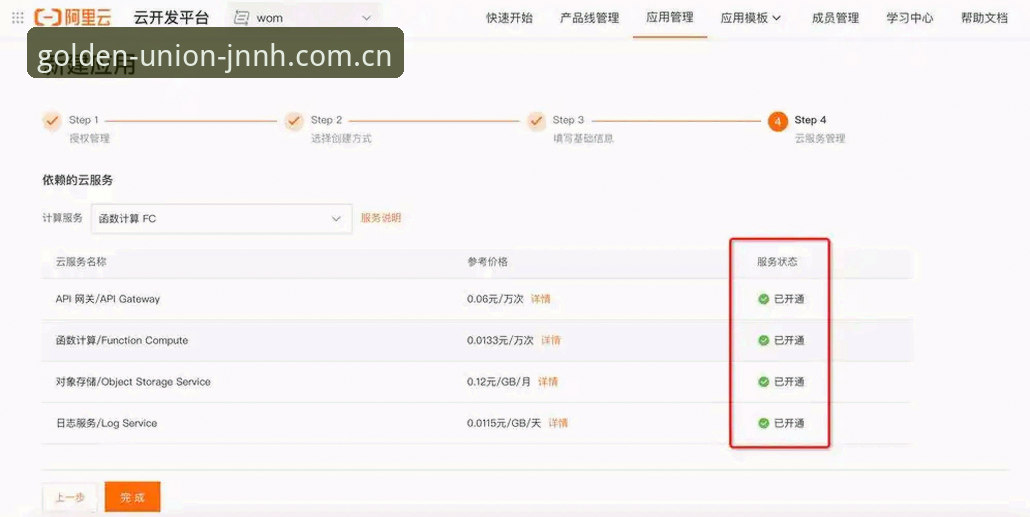Select the API 网关/API Gateway row name
The width and height of the screenshot is (1030, 517).
[108, 299]
